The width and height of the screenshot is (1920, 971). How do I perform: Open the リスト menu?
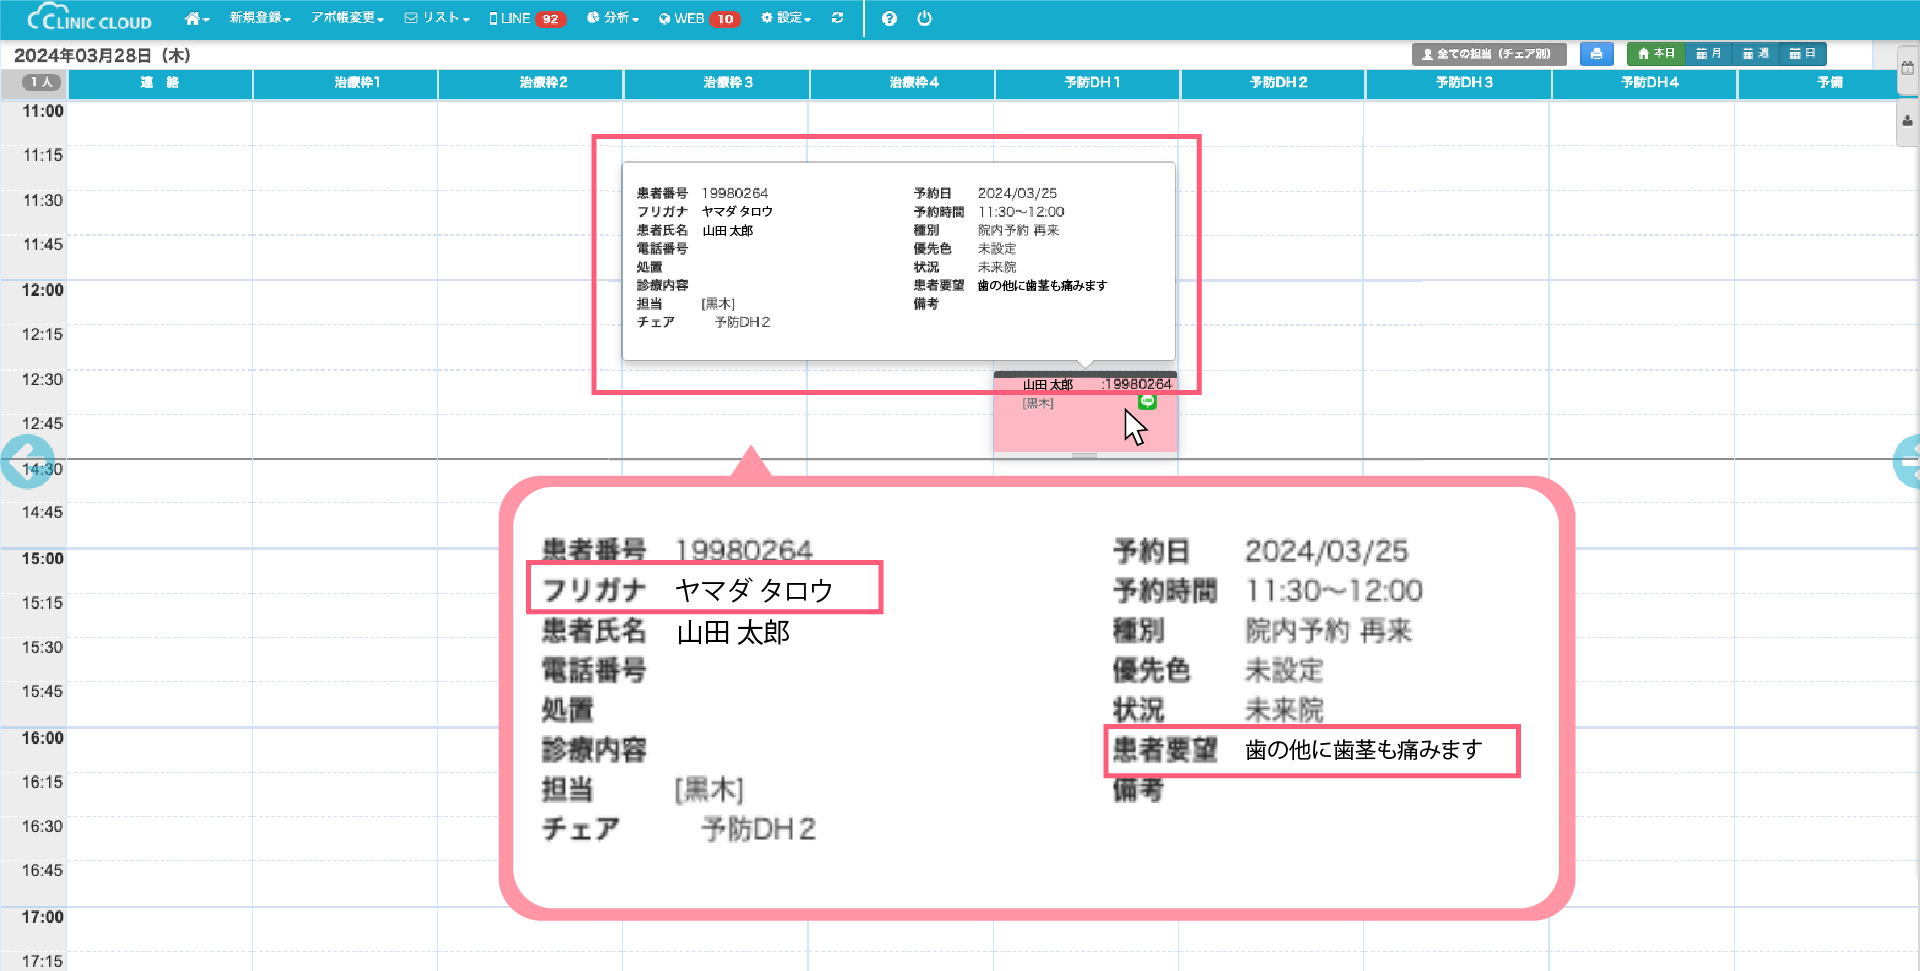coord(437,19)
